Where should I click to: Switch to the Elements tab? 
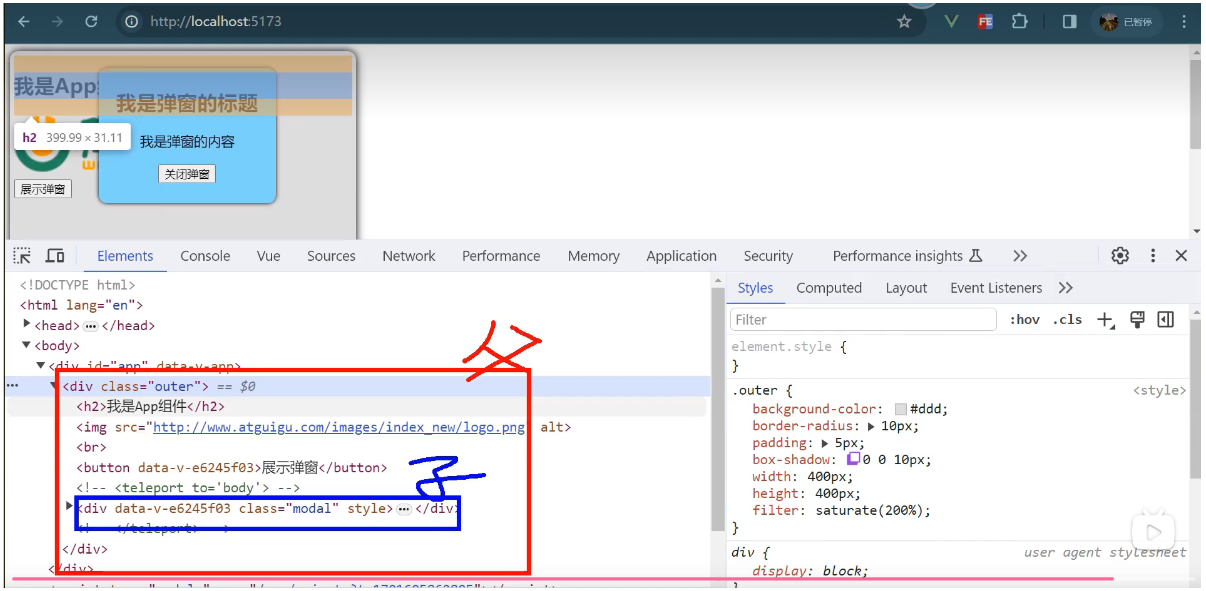(125, 256)
